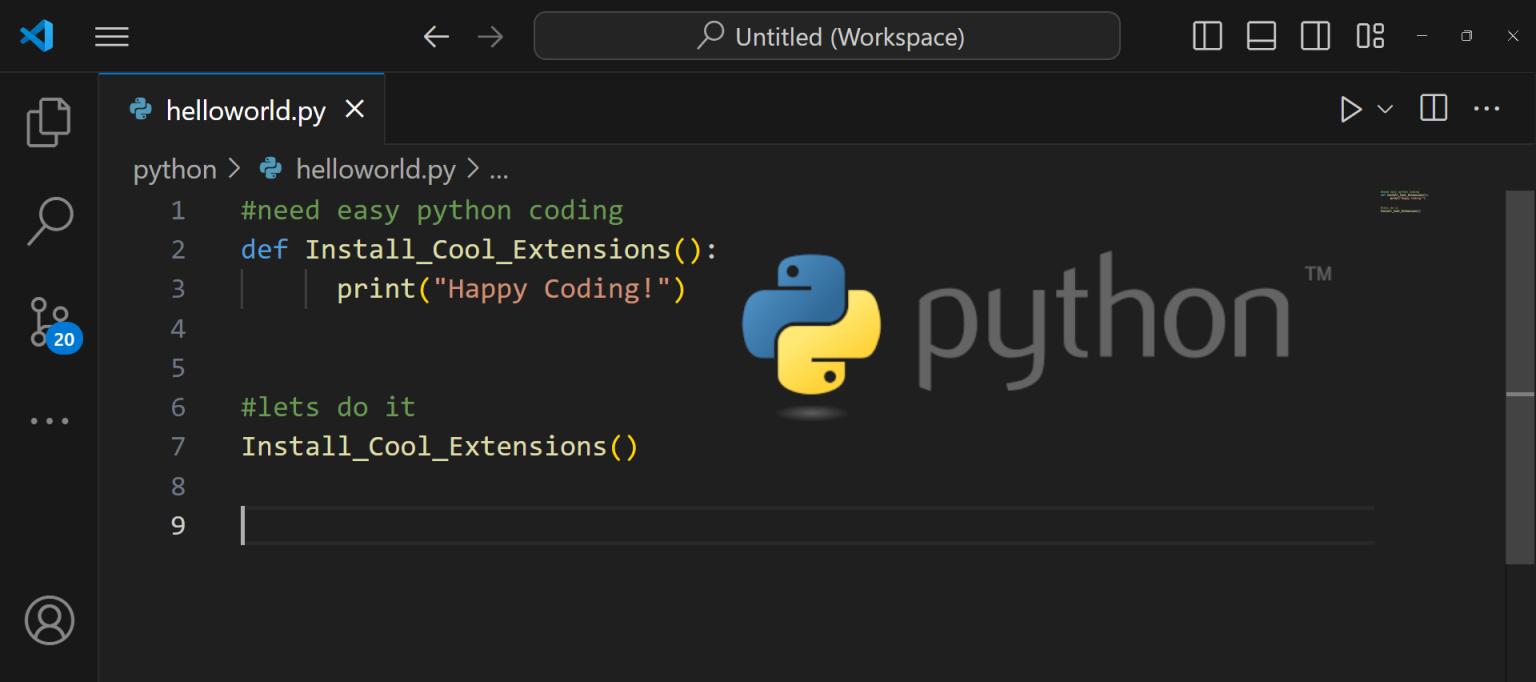This screenshot has height=682, width=1536.
Task: Run the Python file with the play button
Action: [1351, 109]
